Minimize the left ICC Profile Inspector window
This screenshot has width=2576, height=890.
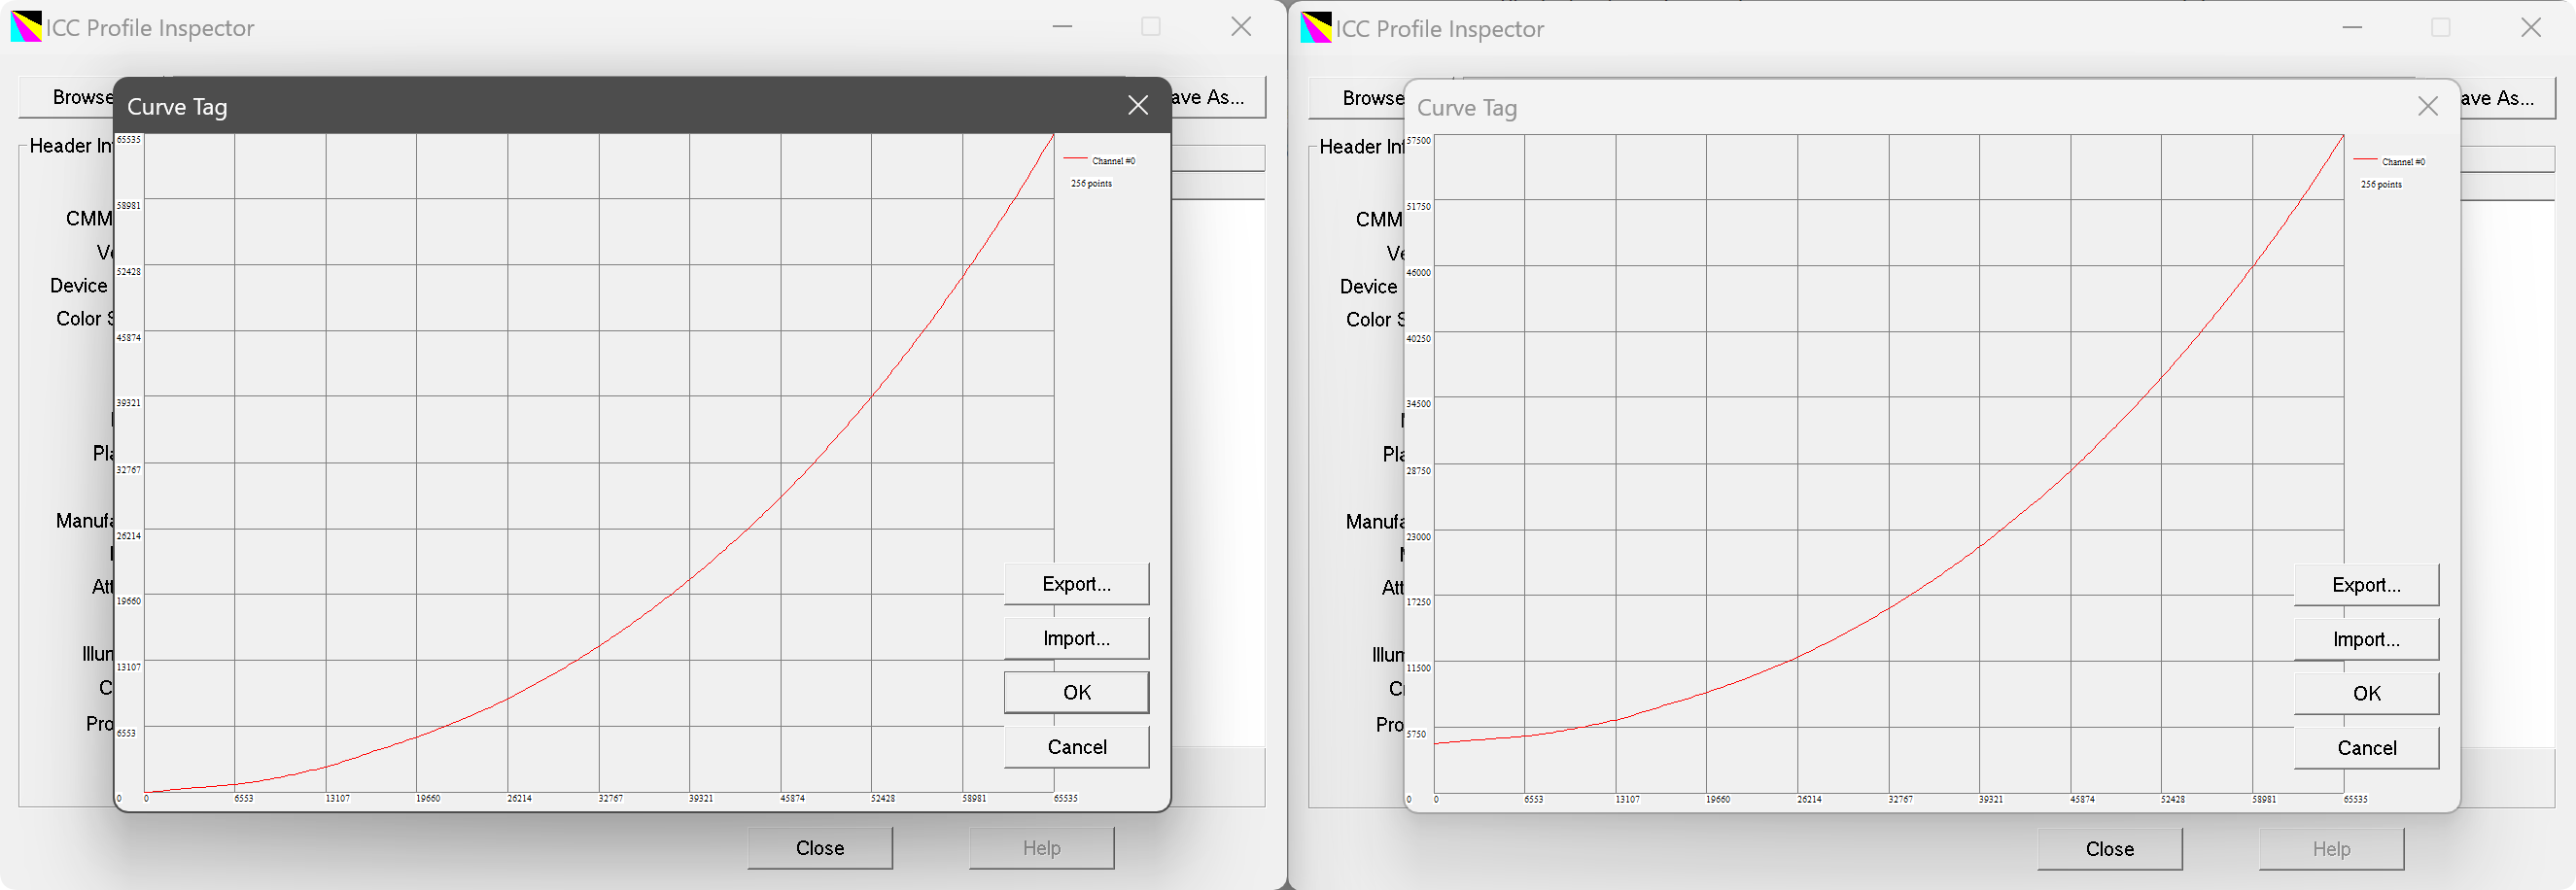1062,27
